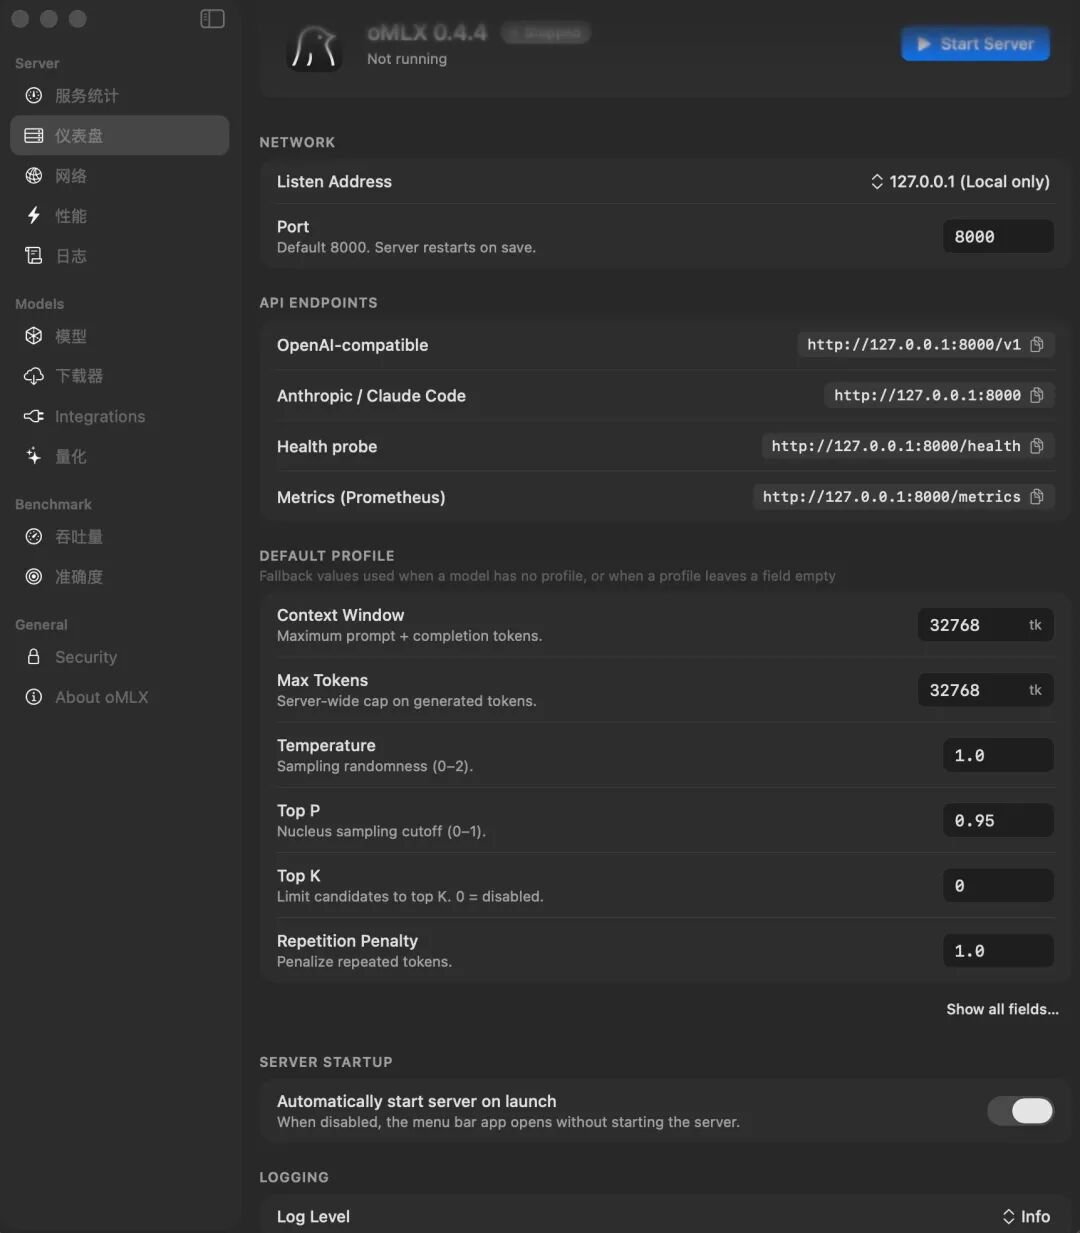1080x1233 pixels.
Task: Open the Listen Address dropdown
Action: (x=960, y=181)
